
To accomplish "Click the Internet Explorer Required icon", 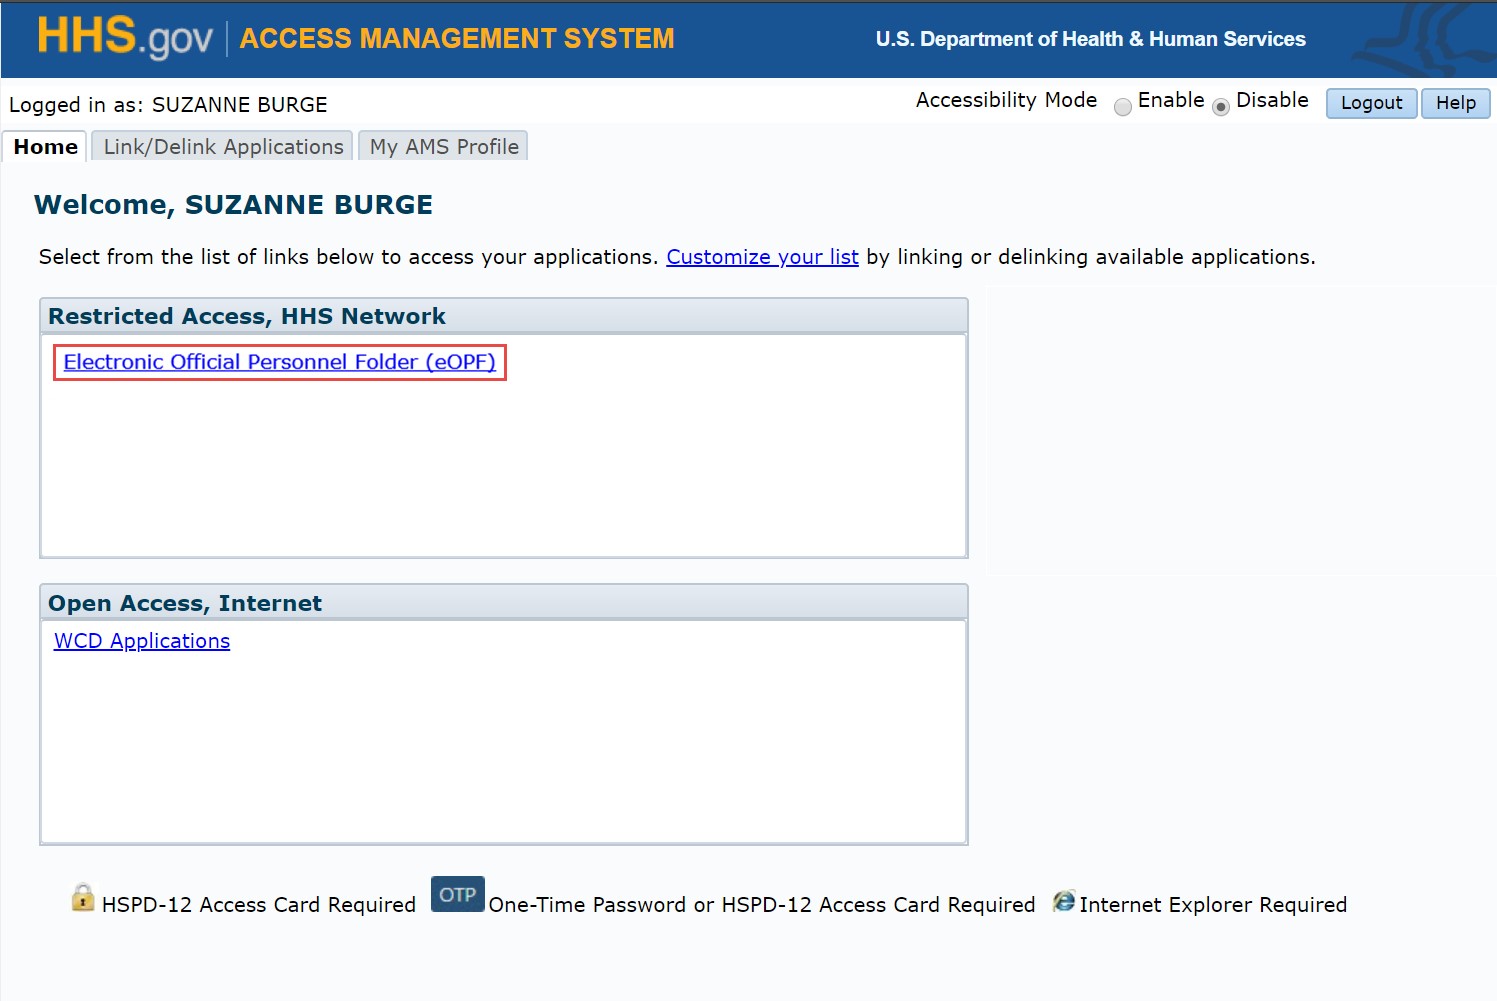I will click(1064, 903).
